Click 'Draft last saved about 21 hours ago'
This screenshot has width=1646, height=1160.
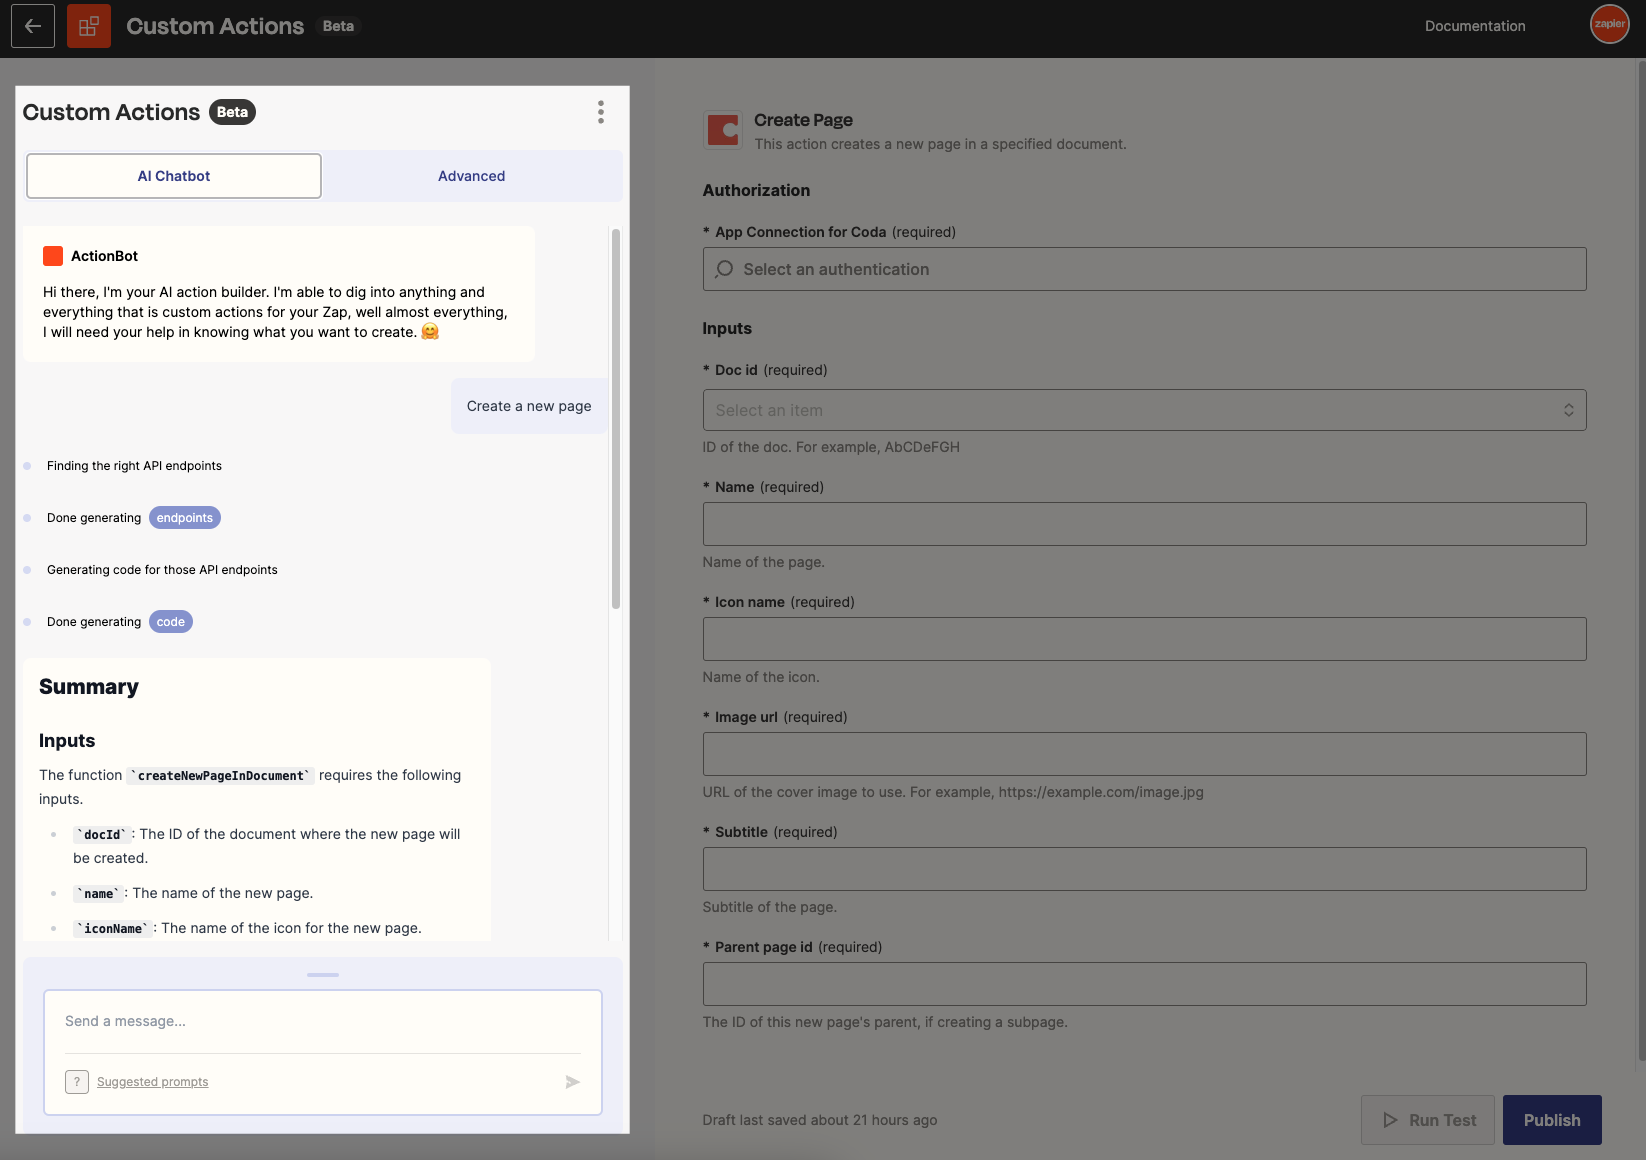pos(820,1120)
